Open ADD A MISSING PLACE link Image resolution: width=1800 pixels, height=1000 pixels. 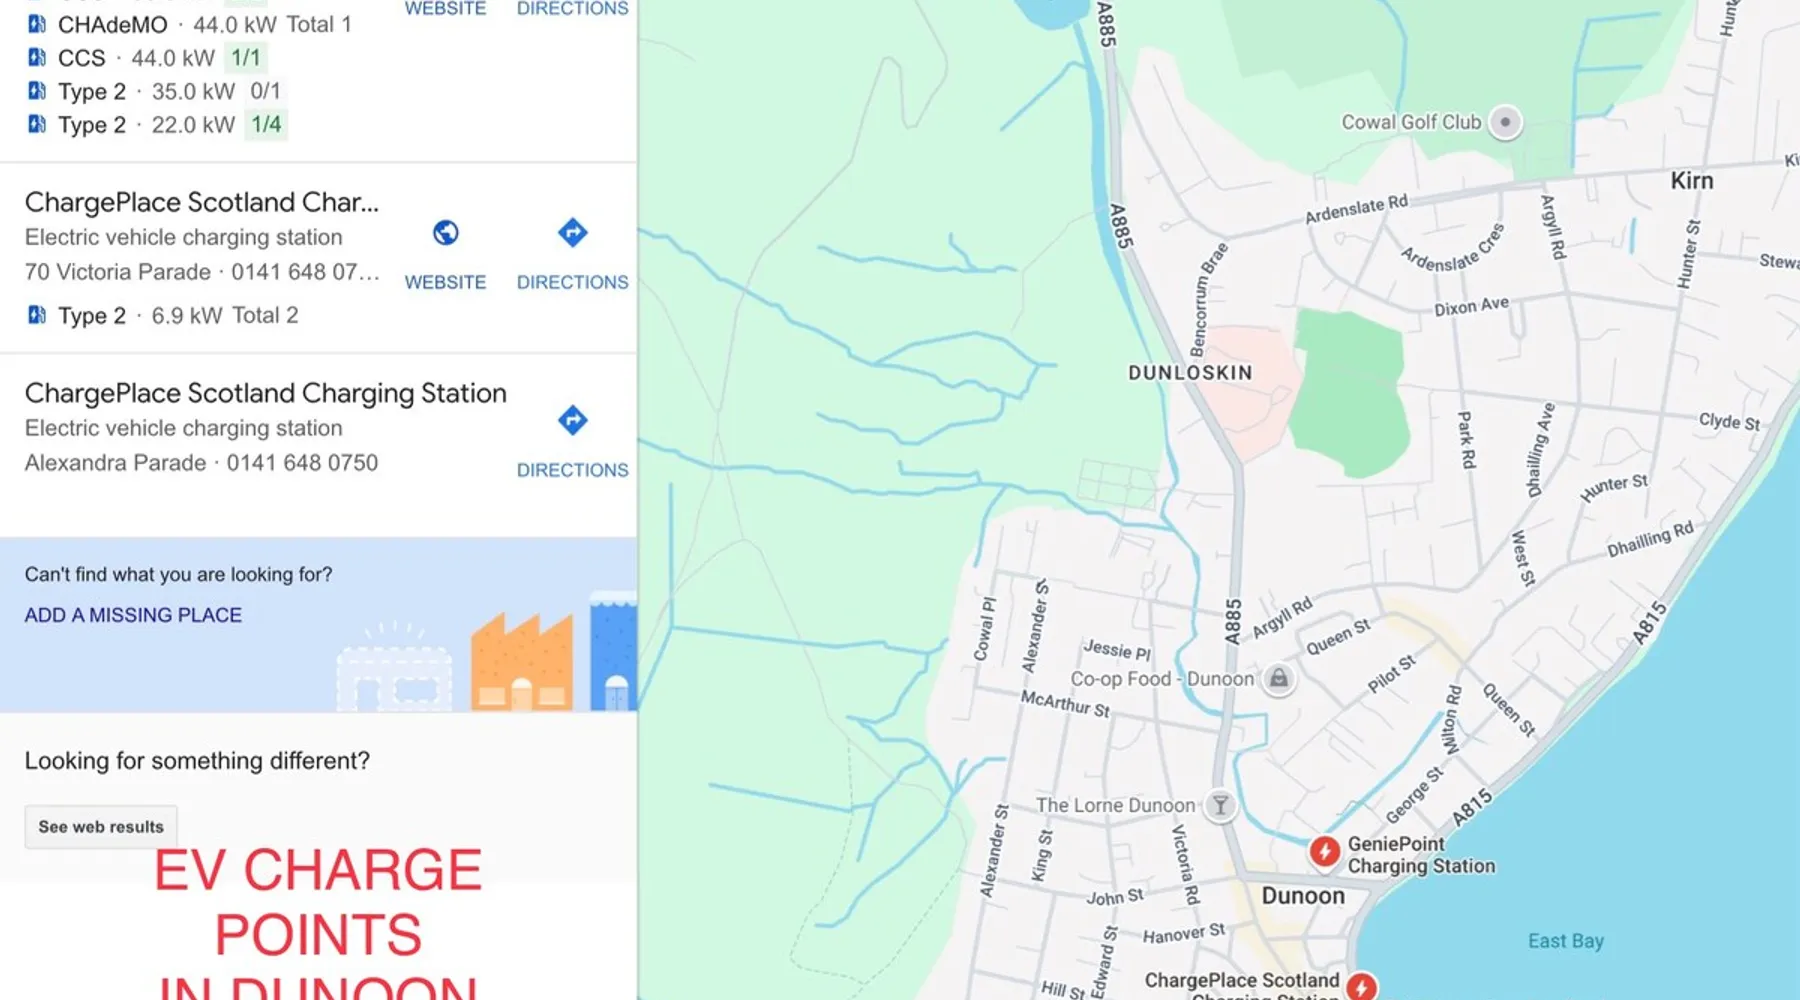tap(133, 615)
